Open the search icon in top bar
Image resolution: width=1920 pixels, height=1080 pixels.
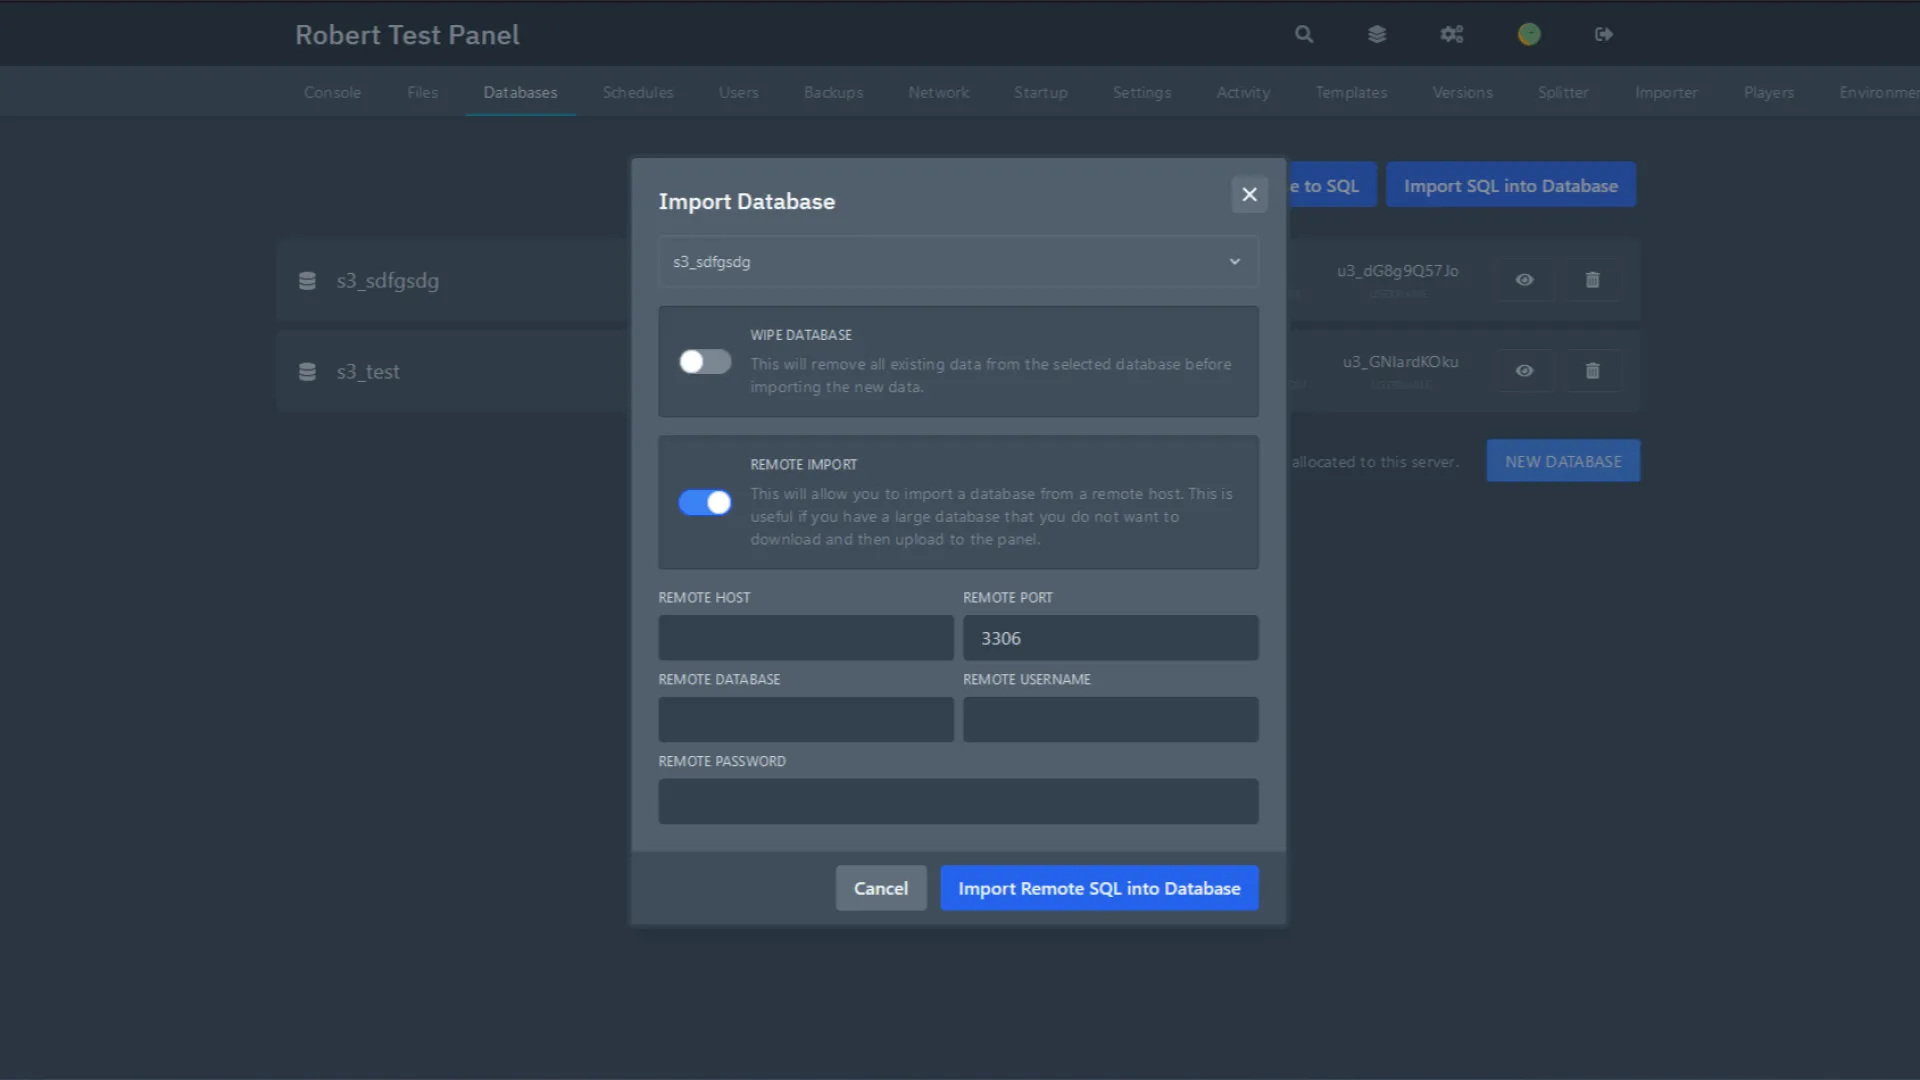click(1303, 33)
